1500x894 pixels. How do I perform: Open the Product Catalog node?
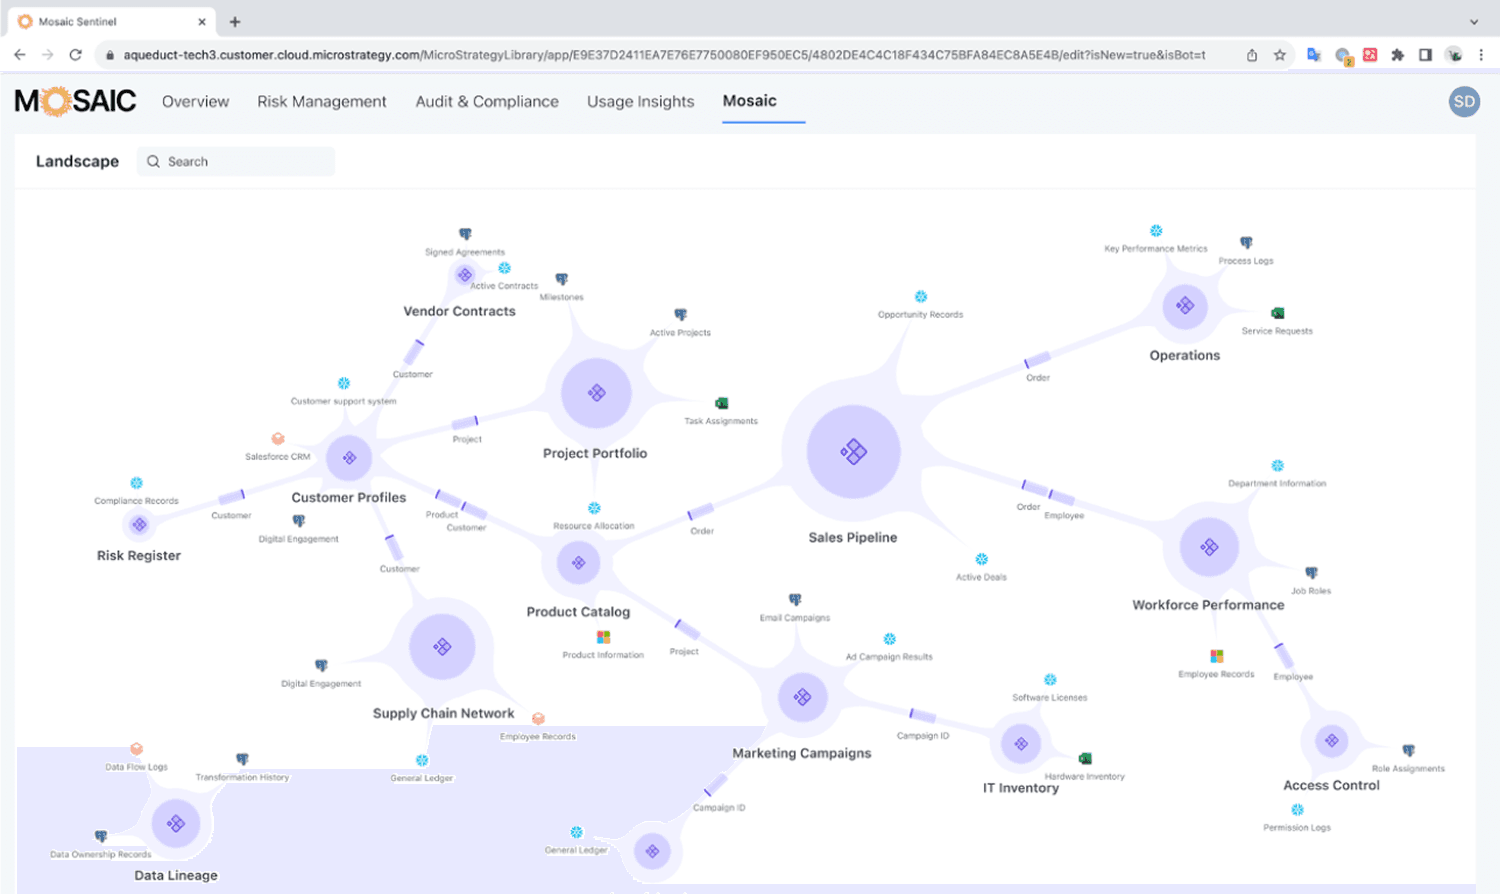pos(578,563)
